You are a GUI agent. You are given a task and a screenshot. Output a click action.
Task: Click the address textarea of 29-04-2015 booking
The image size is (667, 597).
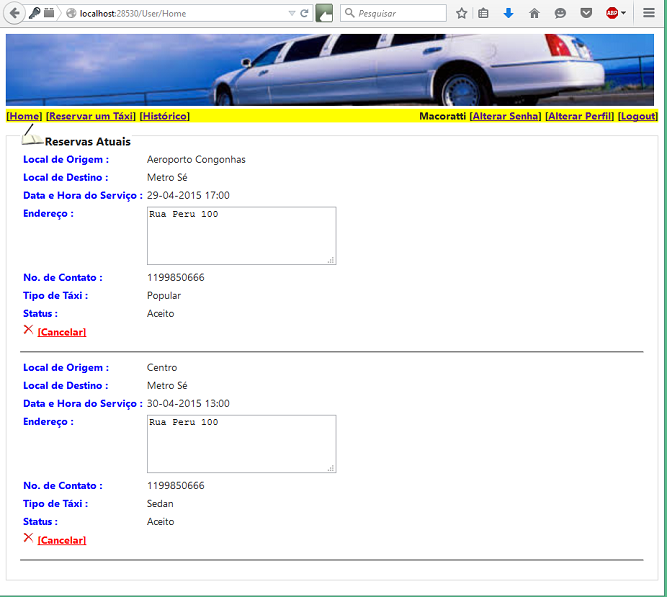(242, 236)
